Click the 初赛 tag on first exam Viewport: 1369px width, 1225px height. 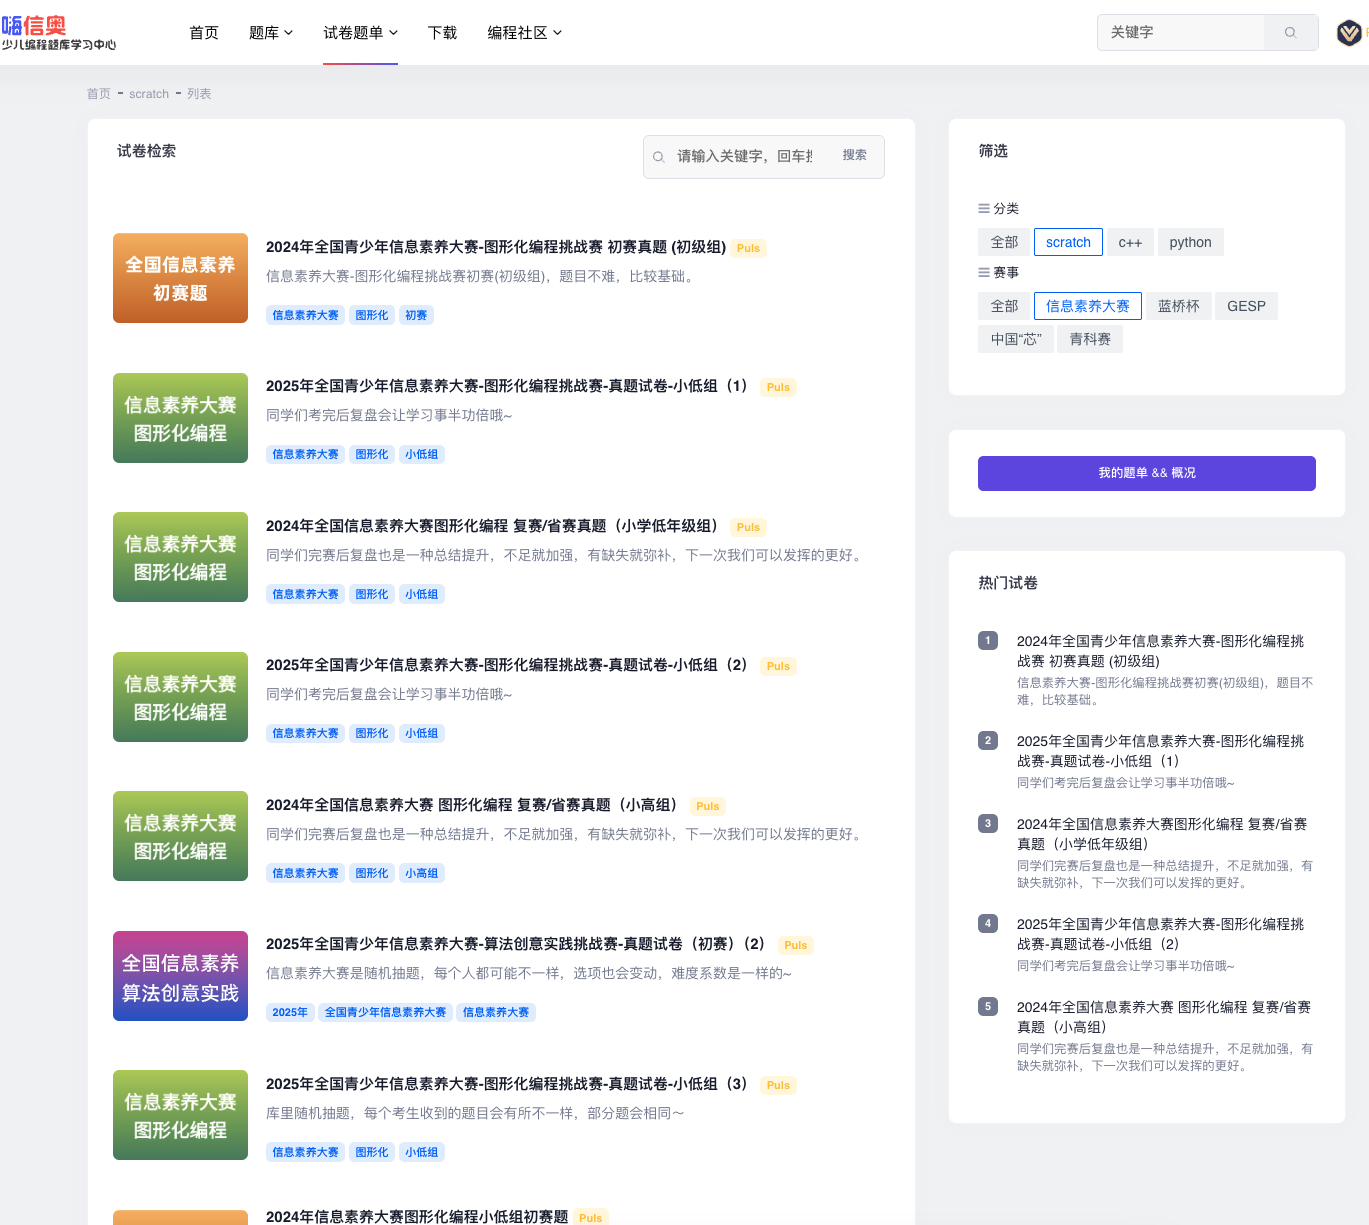416,315
